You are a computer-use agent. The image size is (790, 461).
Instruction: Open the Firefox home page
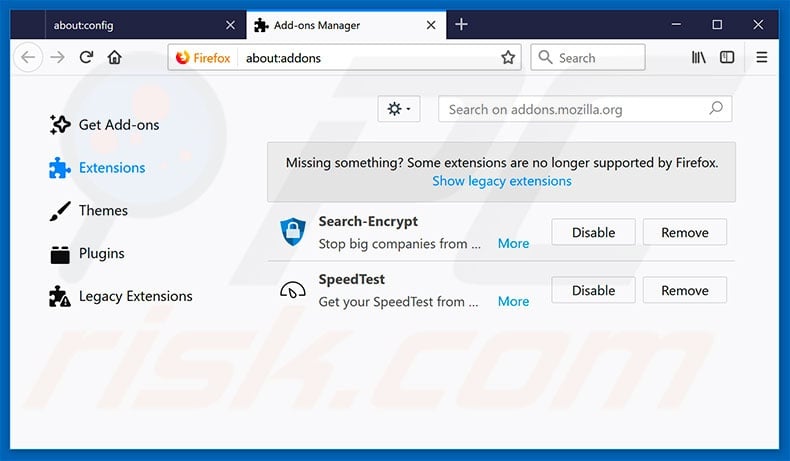(115, 57)
